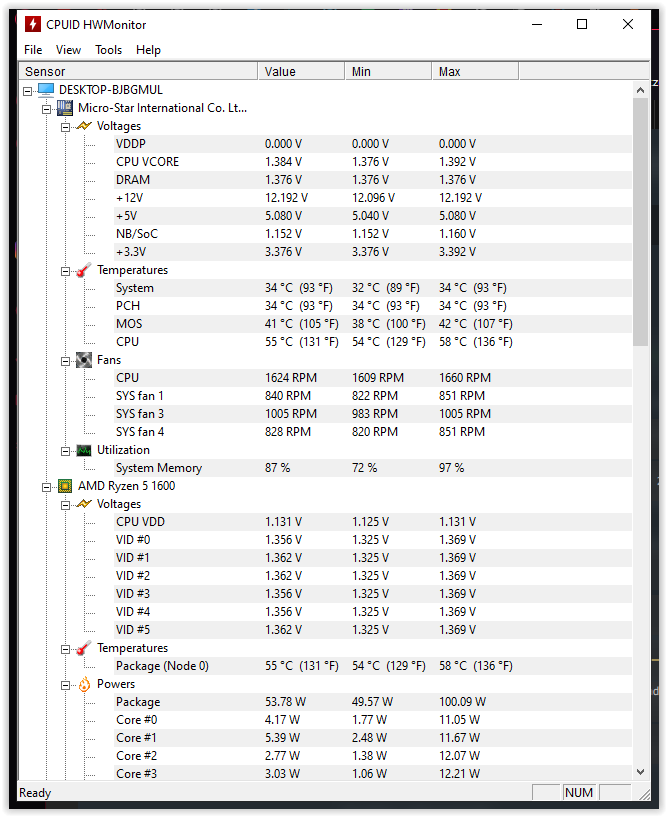Screen dimensions: 667x817
Task: Maximize the HWMonitor window
Action: (x=582, y=24)
